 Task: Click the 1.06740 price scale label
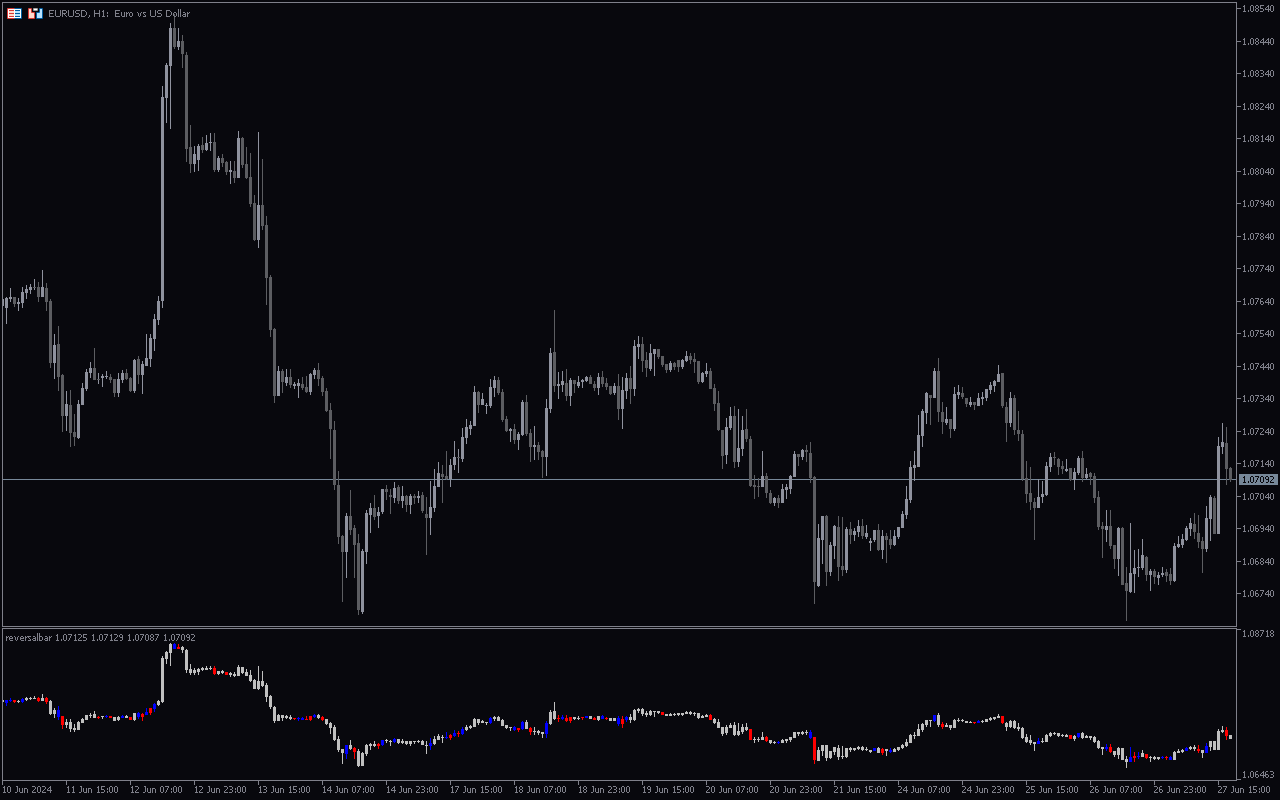(1257, 594)
